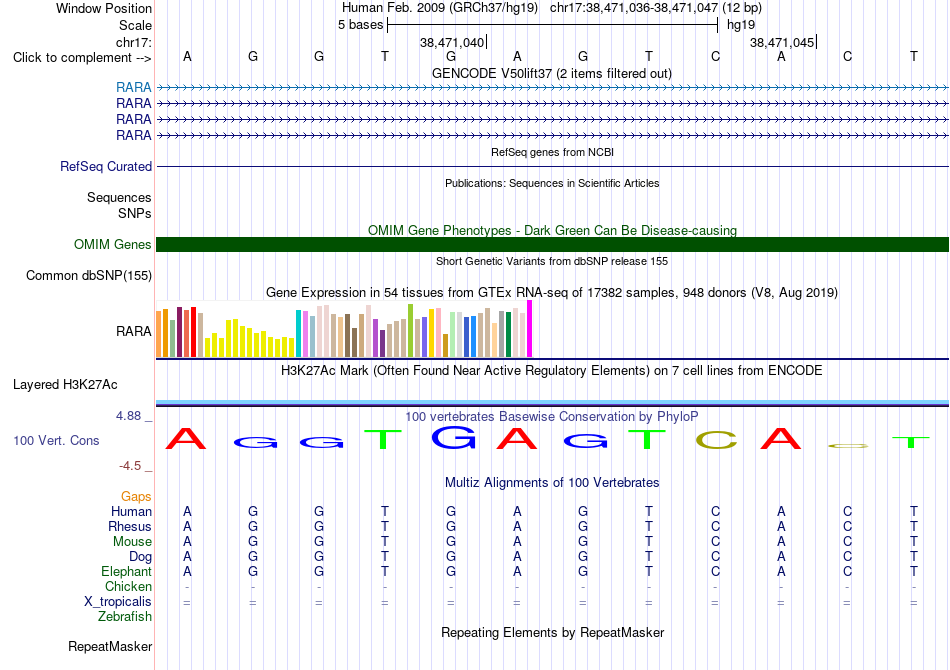Click the Scale track label
The width and height of the screenshot is (950, 670).
coord(135,25)
